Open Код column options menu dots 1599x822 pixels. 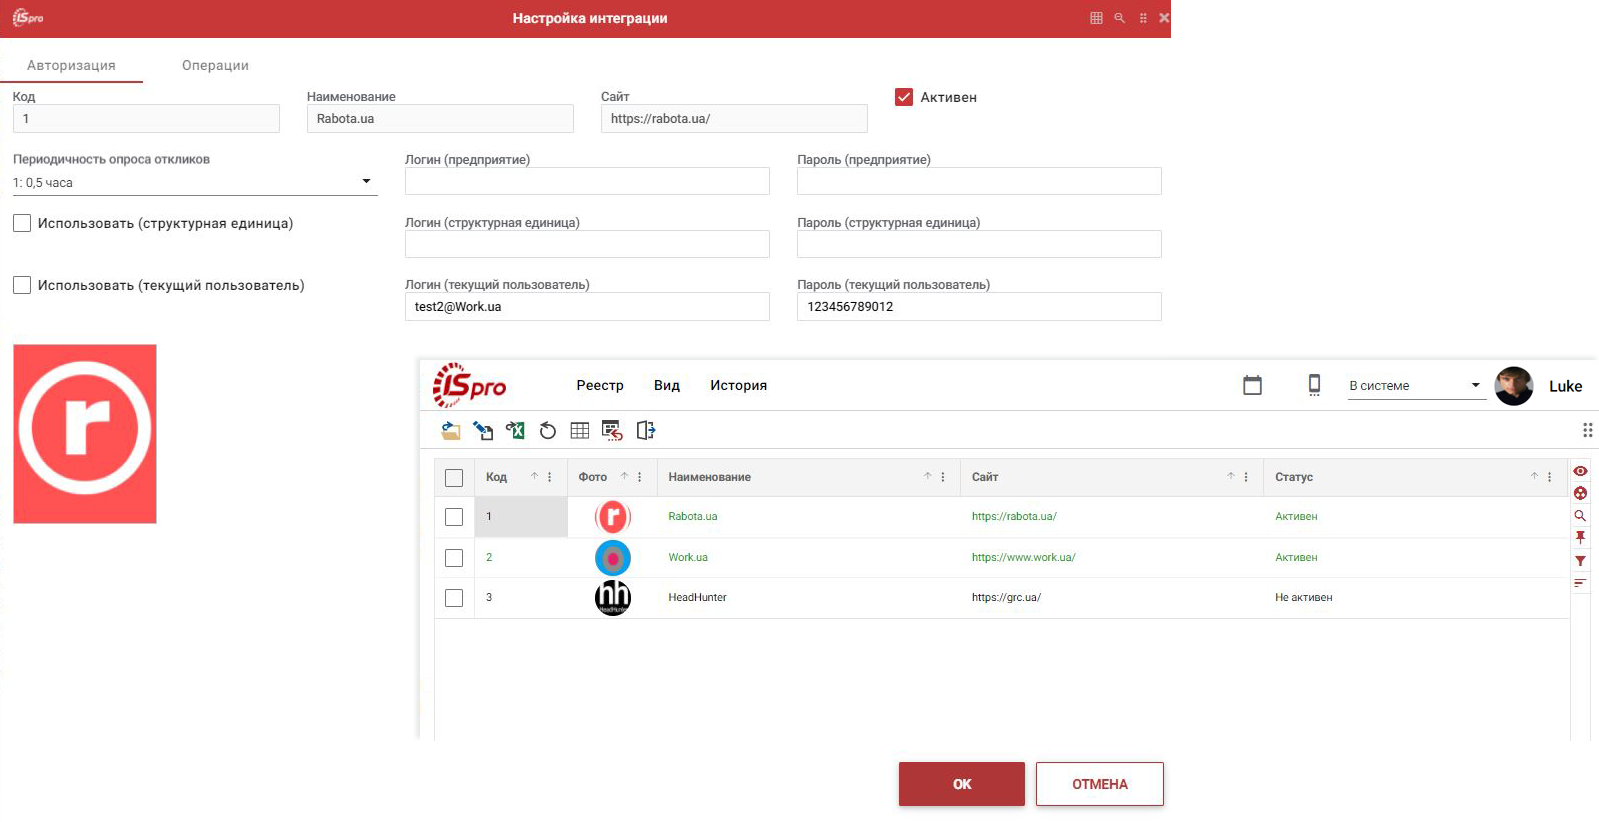(x=550, y=477)
